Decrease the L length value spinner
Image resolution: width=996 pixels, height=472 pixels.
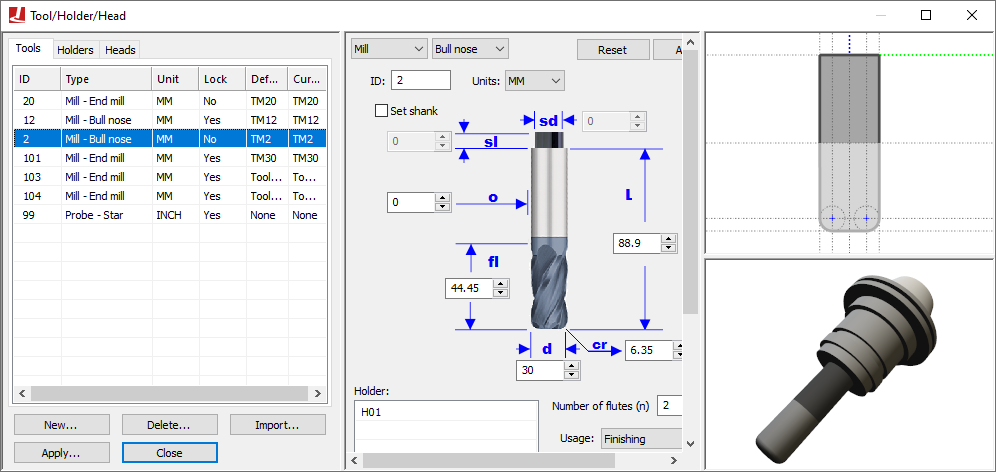pos(669,248)
